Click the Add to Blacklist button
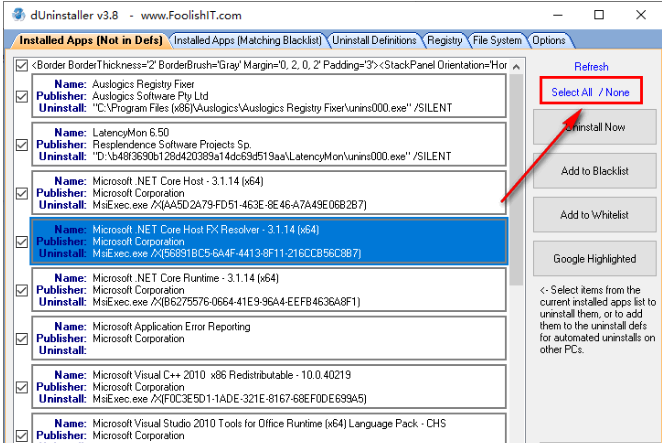This screenshot has width=662, height=443. (x=594, y=171)
